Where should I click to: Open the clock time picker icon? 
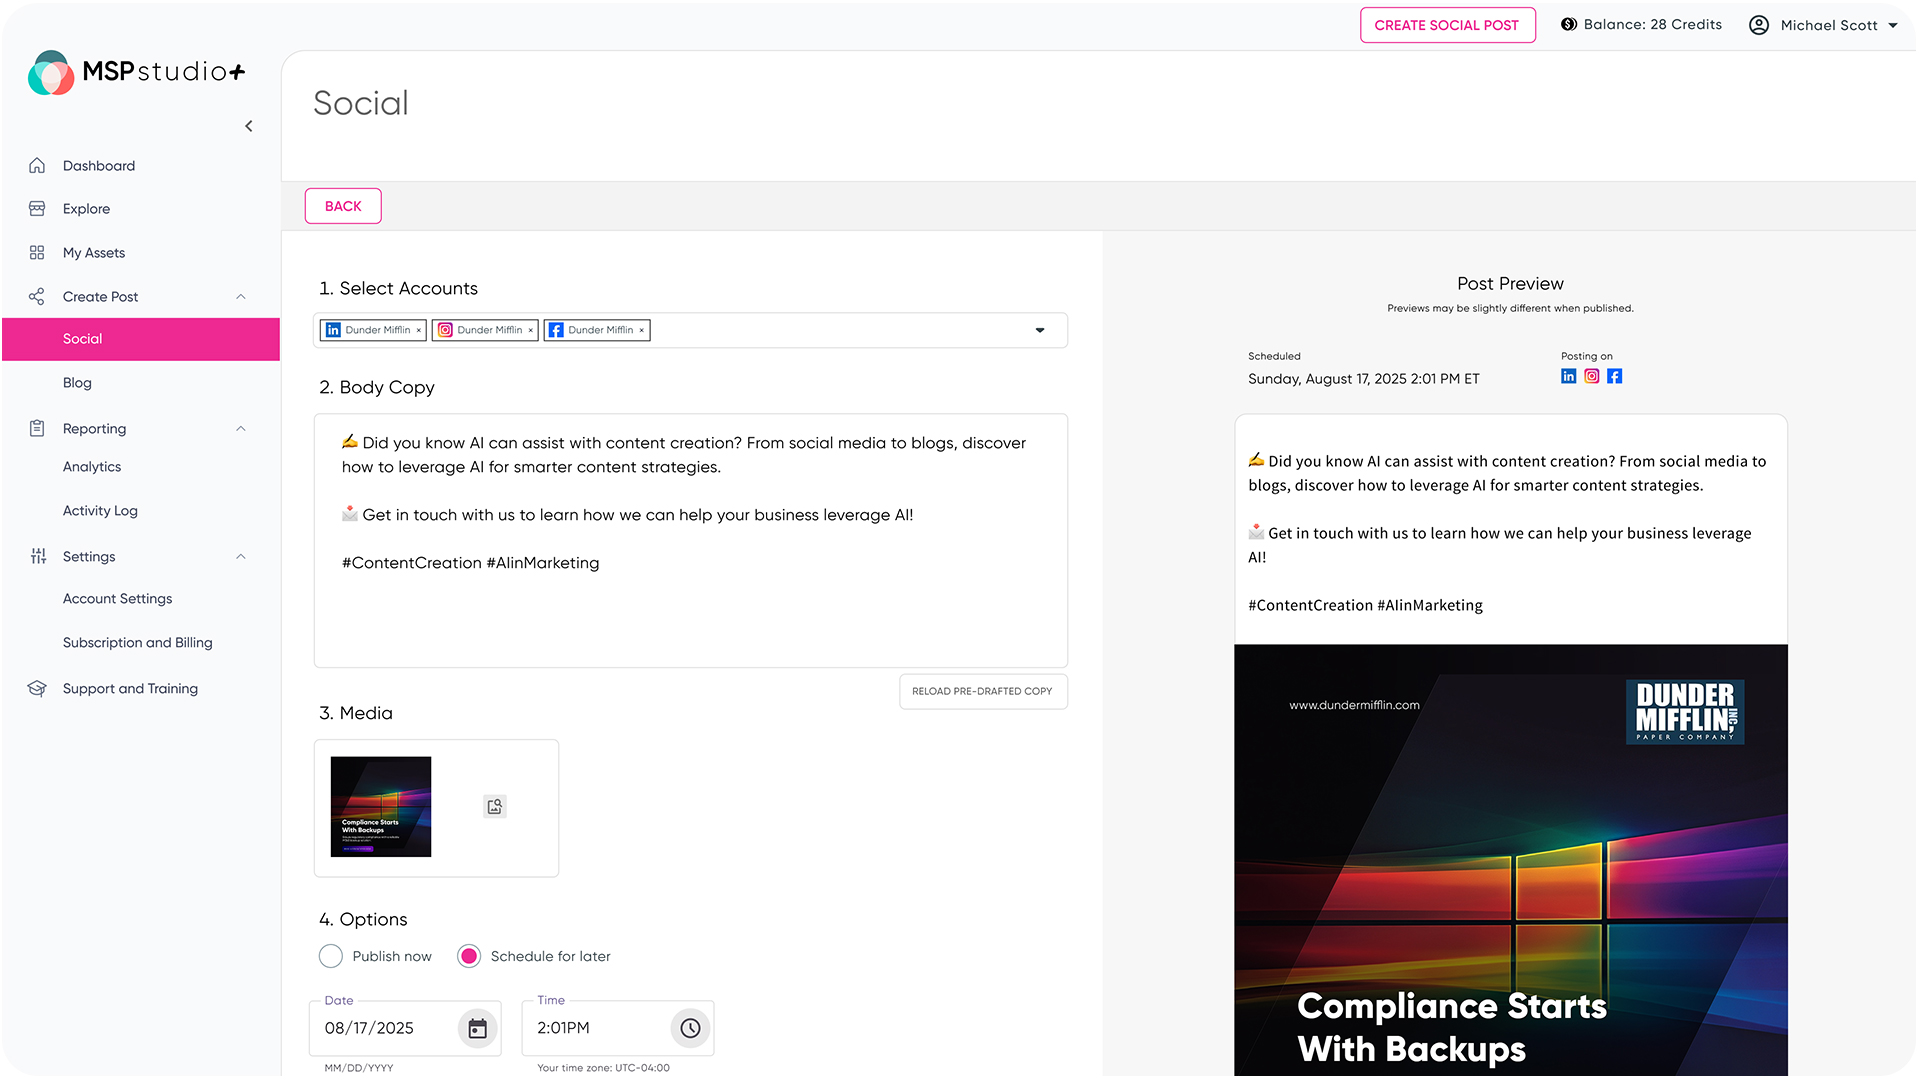pyautogui.click(x=690, y=1028)
